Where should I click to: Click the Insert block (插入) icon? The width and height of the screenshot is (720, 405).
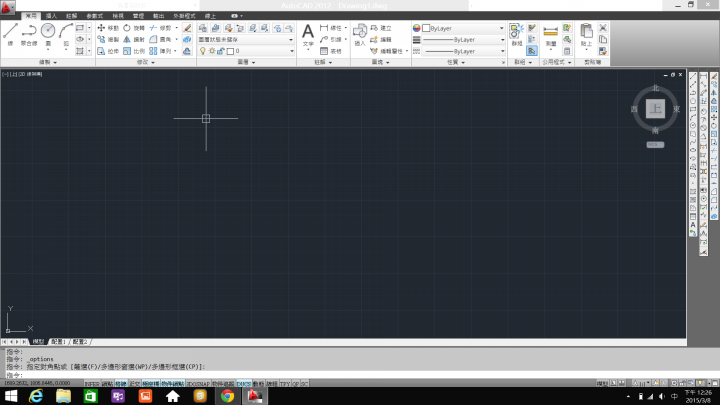(360, 35)
